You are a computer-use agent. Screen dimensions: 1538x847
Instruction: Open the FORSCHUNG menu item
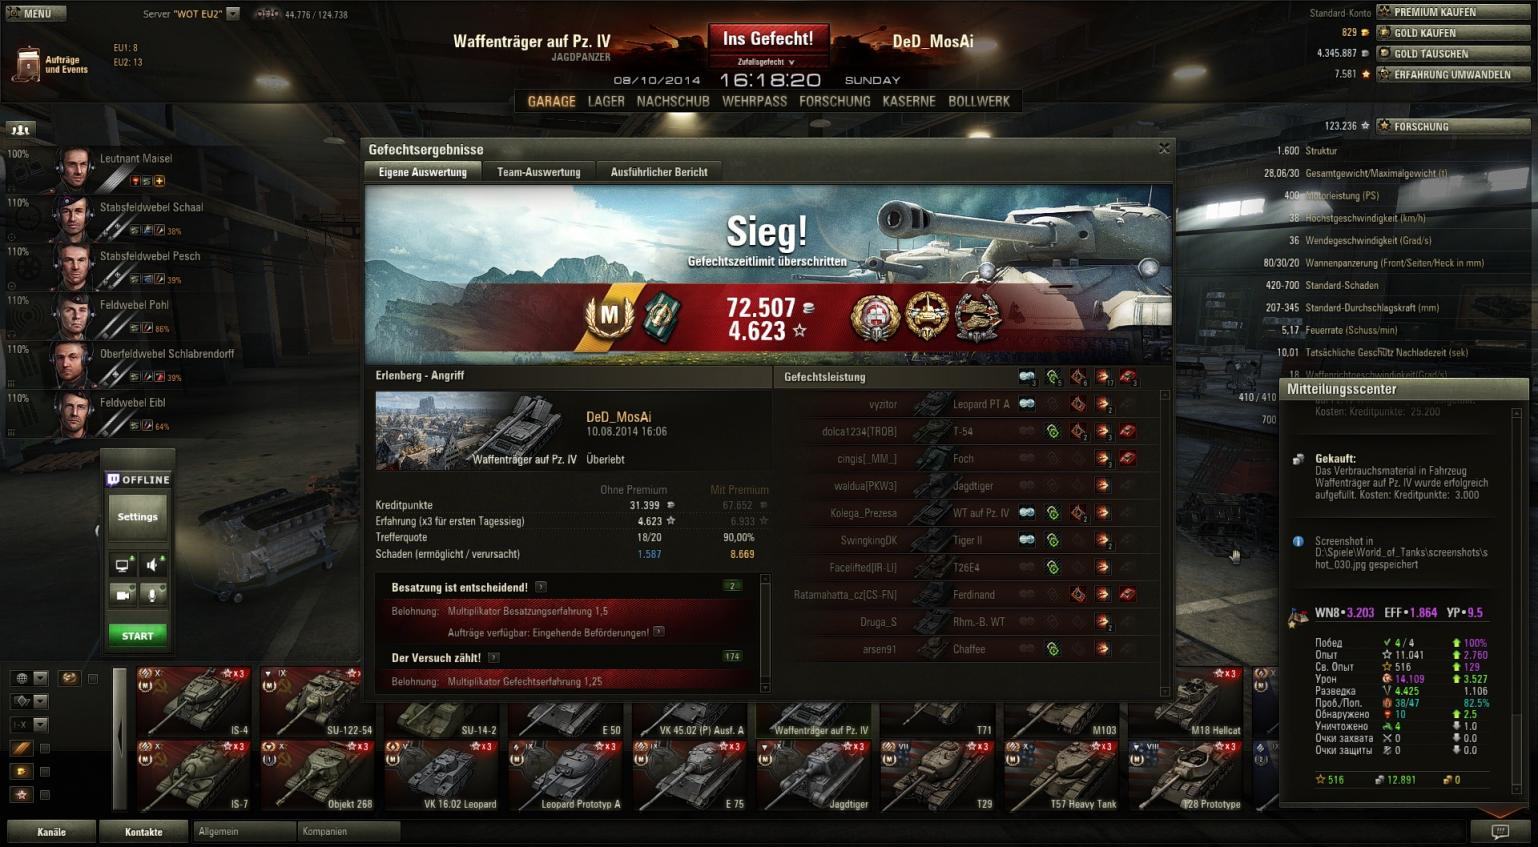pyautogui.click(x=834, y=101)
